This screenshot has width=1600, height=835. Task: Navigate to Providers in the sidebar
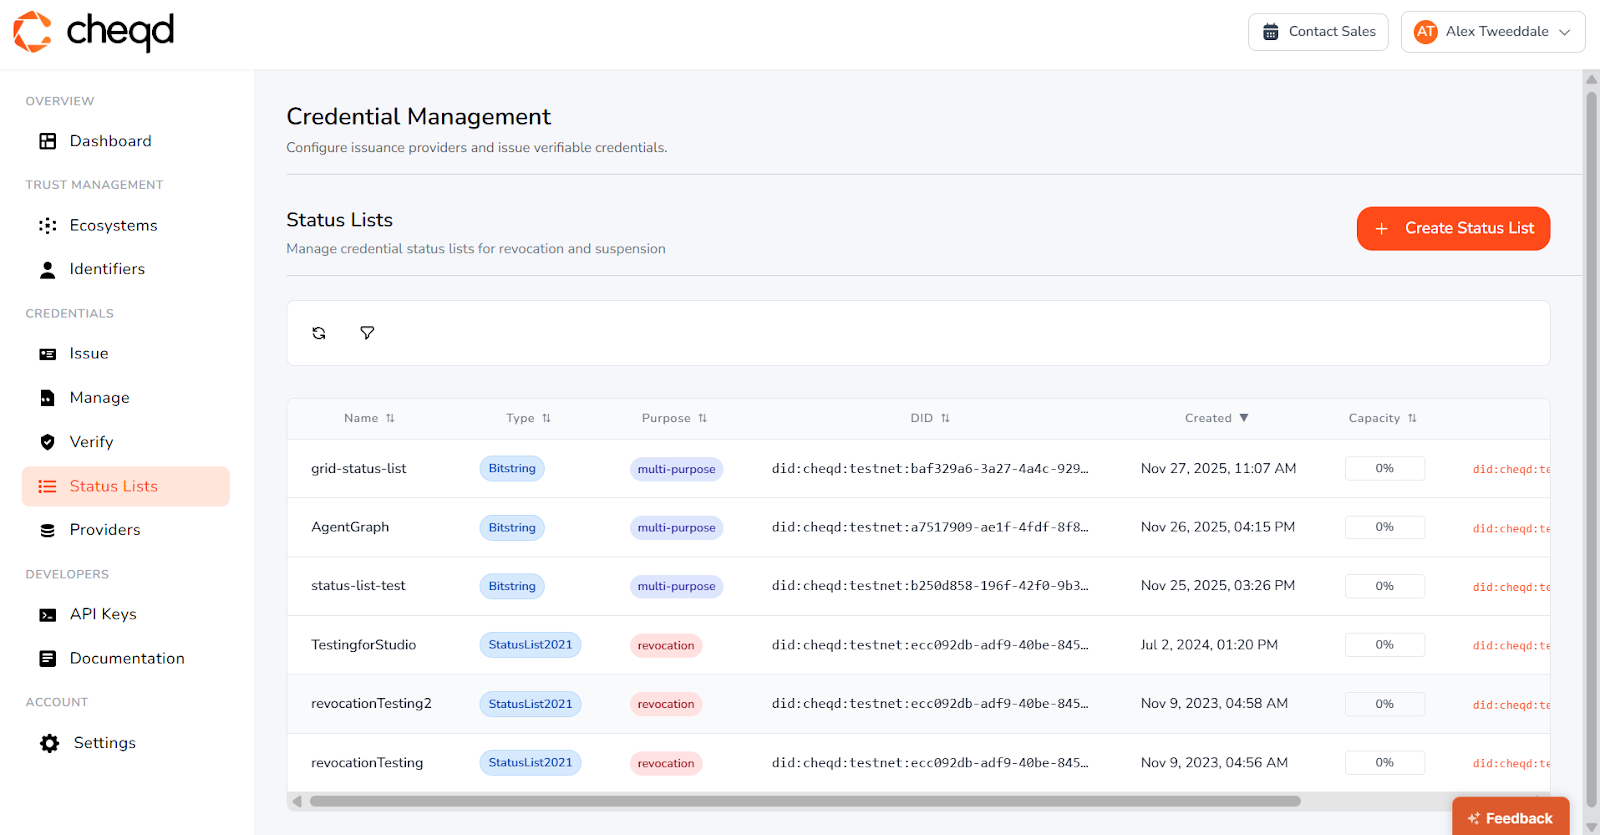(105, 530)
